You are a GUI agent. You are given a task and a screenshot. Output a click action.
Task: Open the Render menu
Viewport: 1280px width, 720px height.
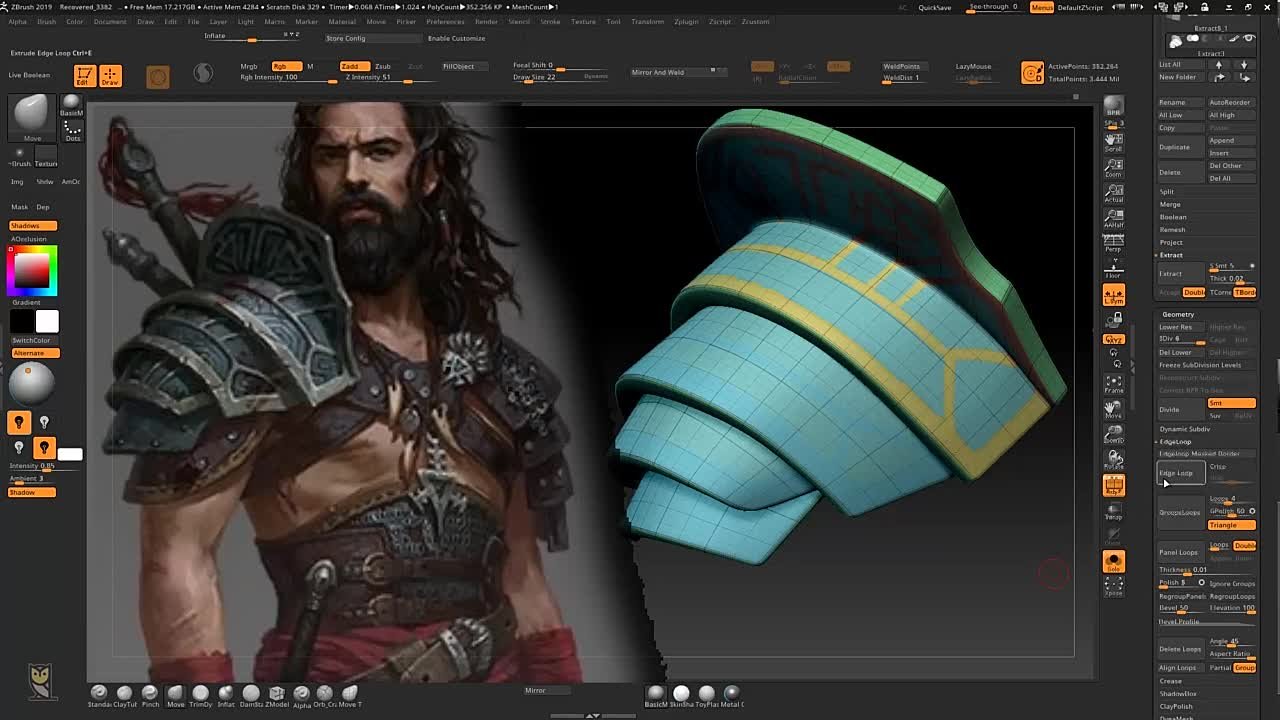point(486,21)
